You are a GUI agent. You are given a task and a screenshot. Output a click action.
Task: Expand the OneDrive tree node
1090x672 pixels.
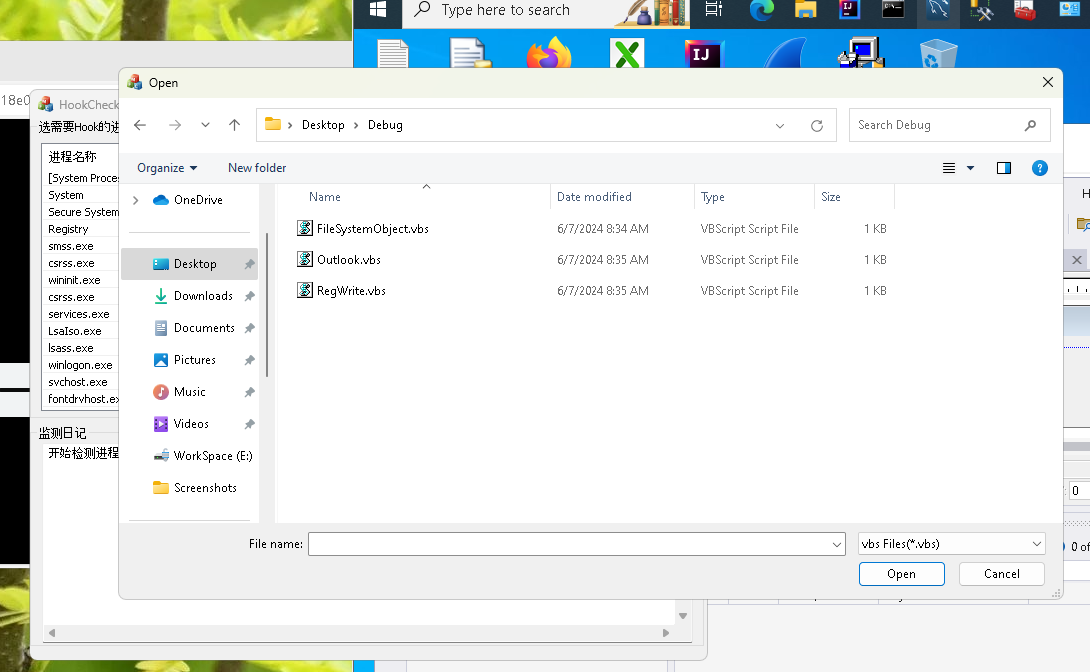[136, 200]
